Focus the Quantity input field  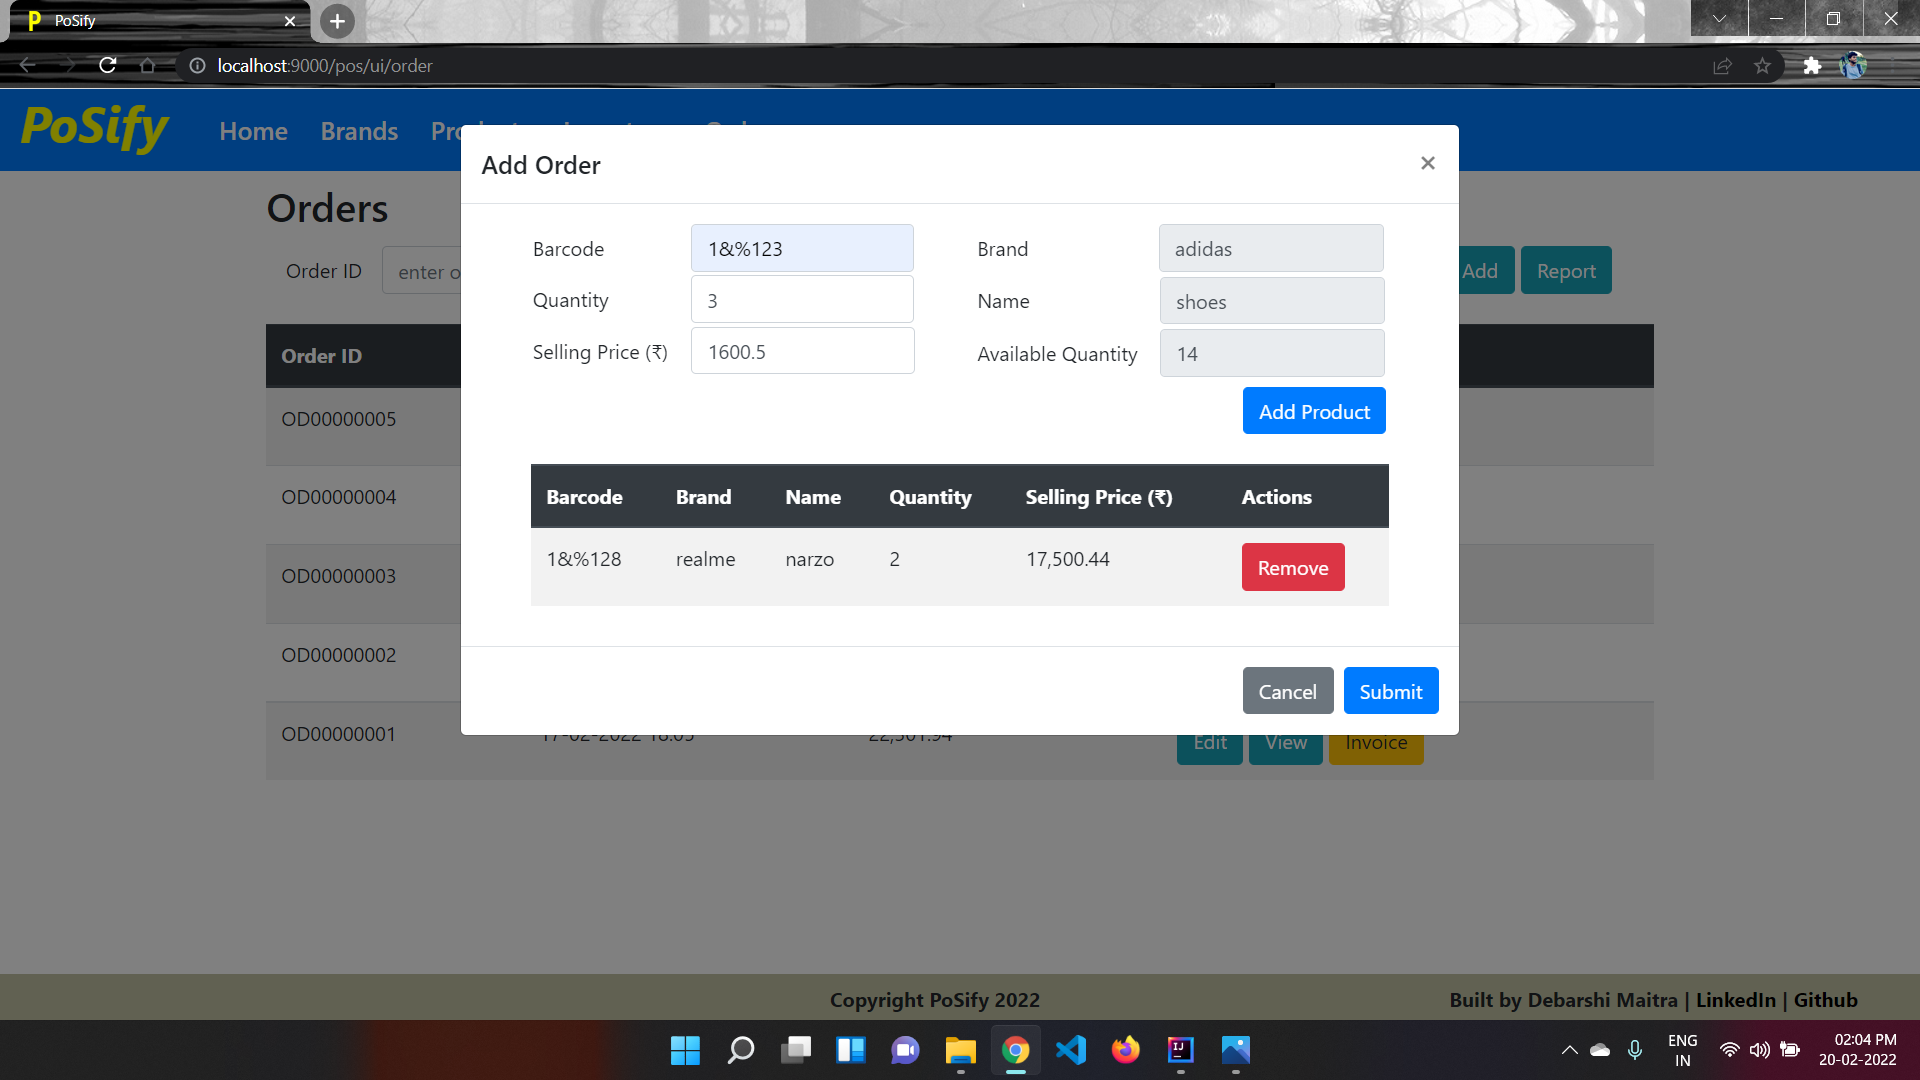point(802,300)
